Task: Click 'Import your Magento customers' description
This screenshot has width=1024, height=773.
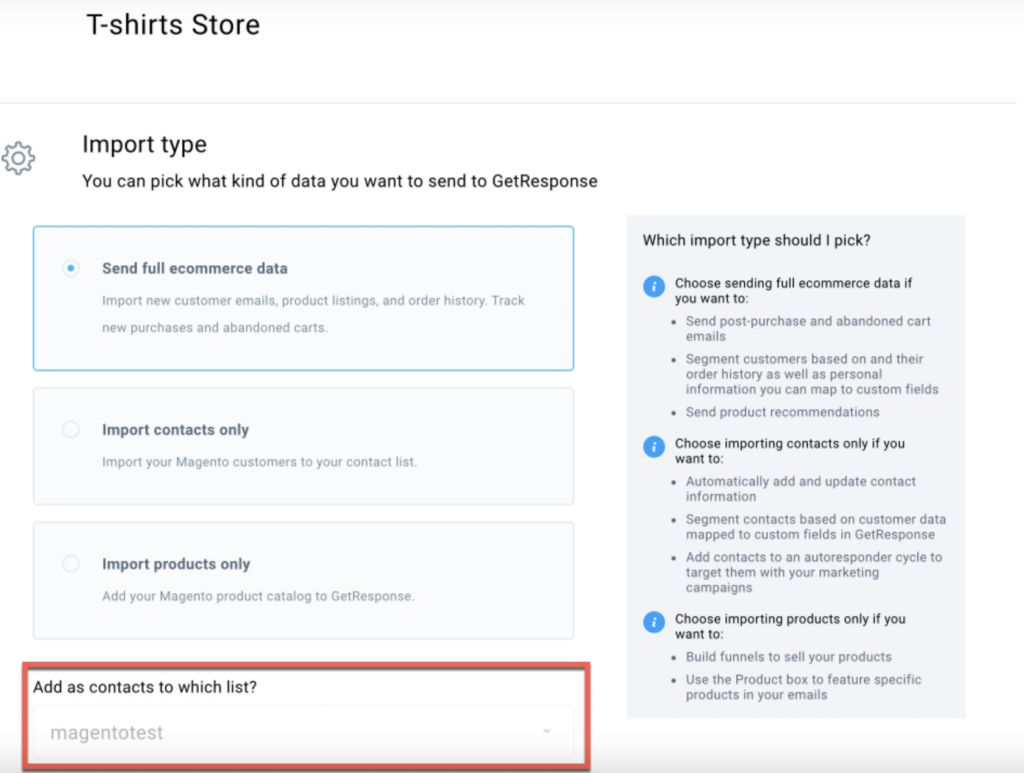Action: coord(259,462)
